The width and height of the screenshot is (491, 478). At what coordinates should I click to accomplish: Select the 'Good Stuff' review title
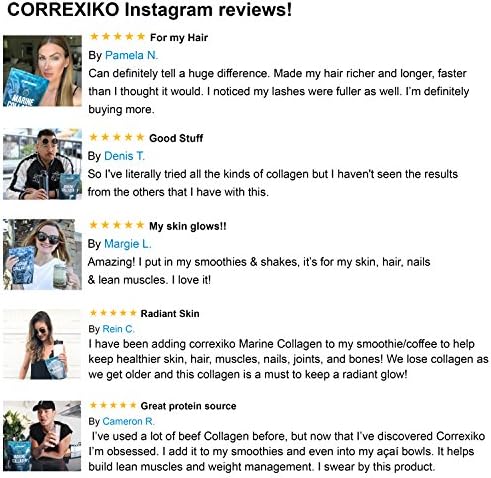[x=176, y=138]
